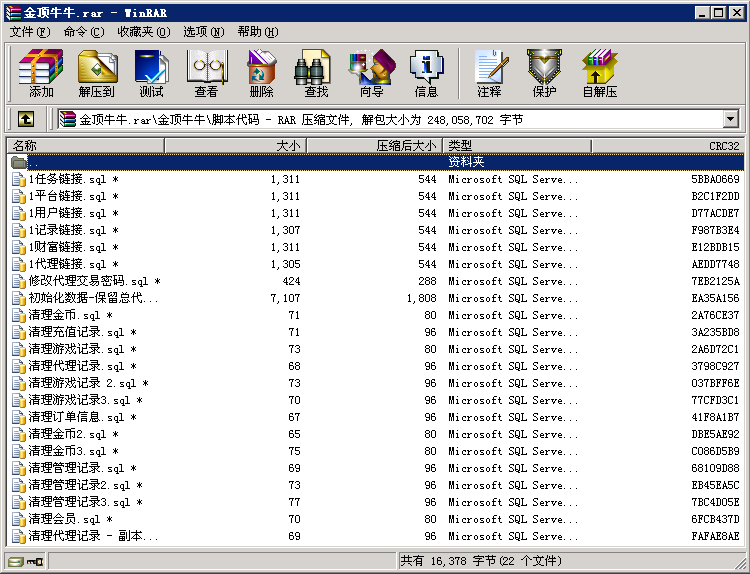Click the 添加 (Add) toolbar icon
This screenshot has height=574, width=750.
point(41,73)
